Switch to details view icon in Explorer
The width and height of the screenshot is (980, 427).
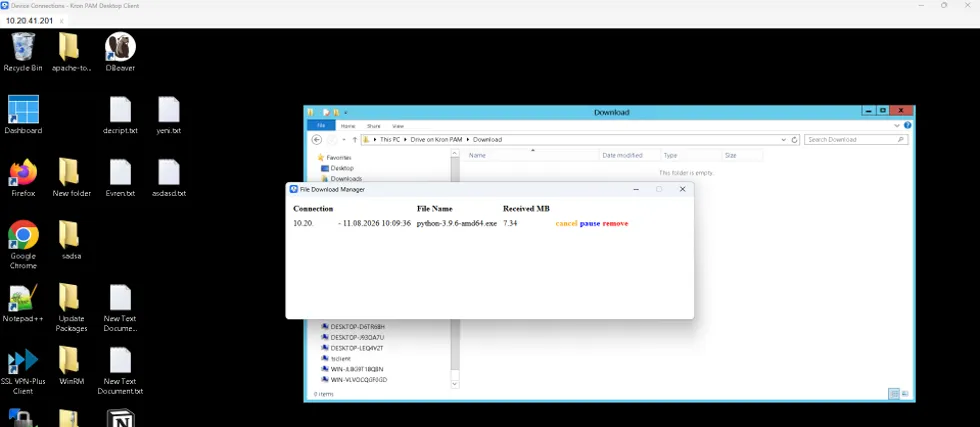point(894,393)
